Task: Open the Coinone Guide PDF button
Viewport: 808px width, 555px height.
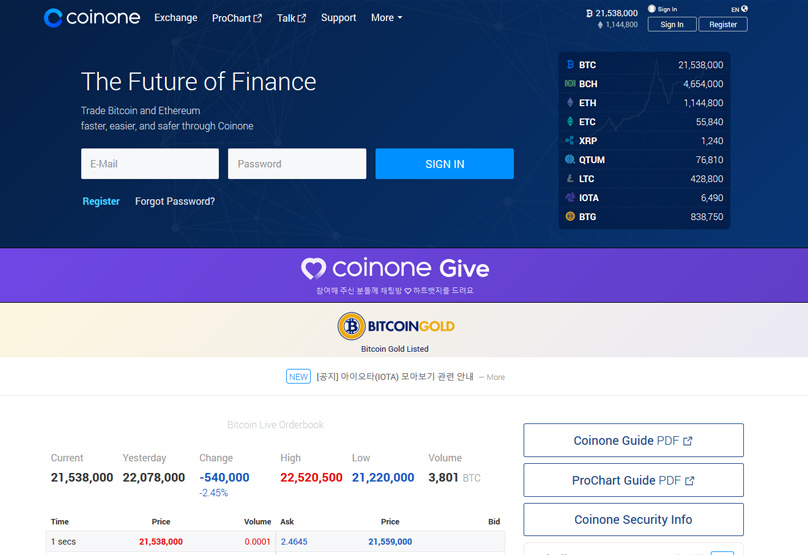Action: (633, 440)
